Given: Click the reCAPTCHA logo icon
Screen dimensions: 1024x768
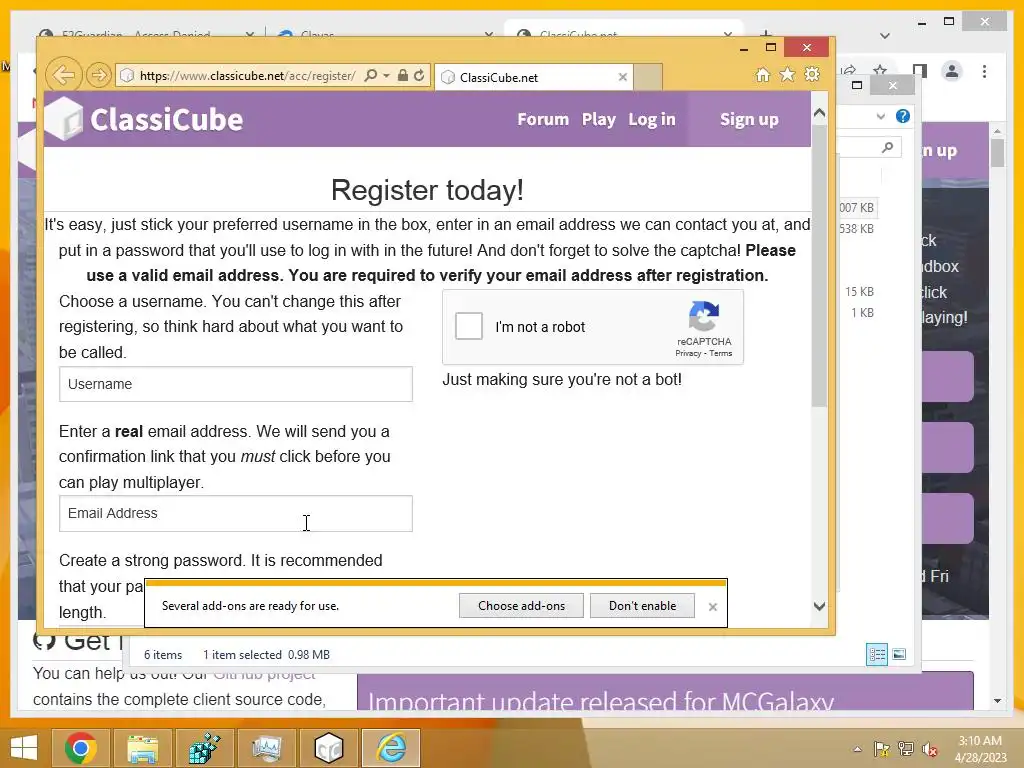Looking at the screenshot, I should pyautogui.click(x=704, y=316).
